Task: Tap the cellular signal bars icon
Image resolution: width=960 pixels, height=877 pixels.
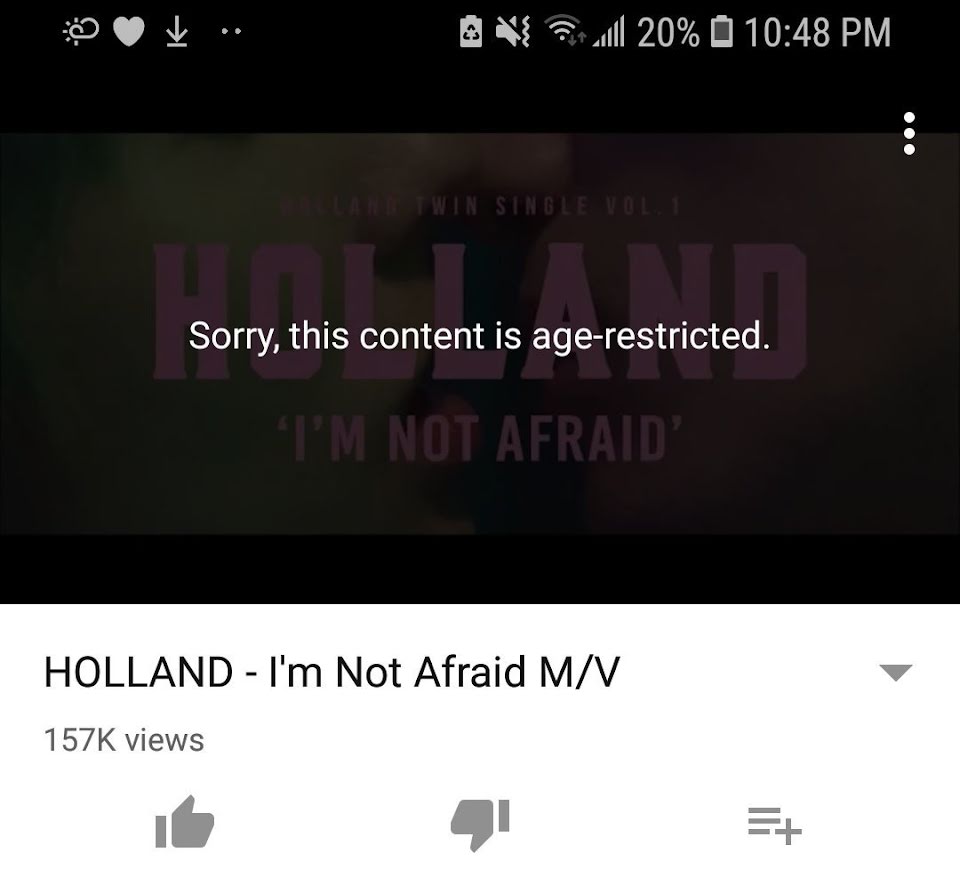Action: 608,32
